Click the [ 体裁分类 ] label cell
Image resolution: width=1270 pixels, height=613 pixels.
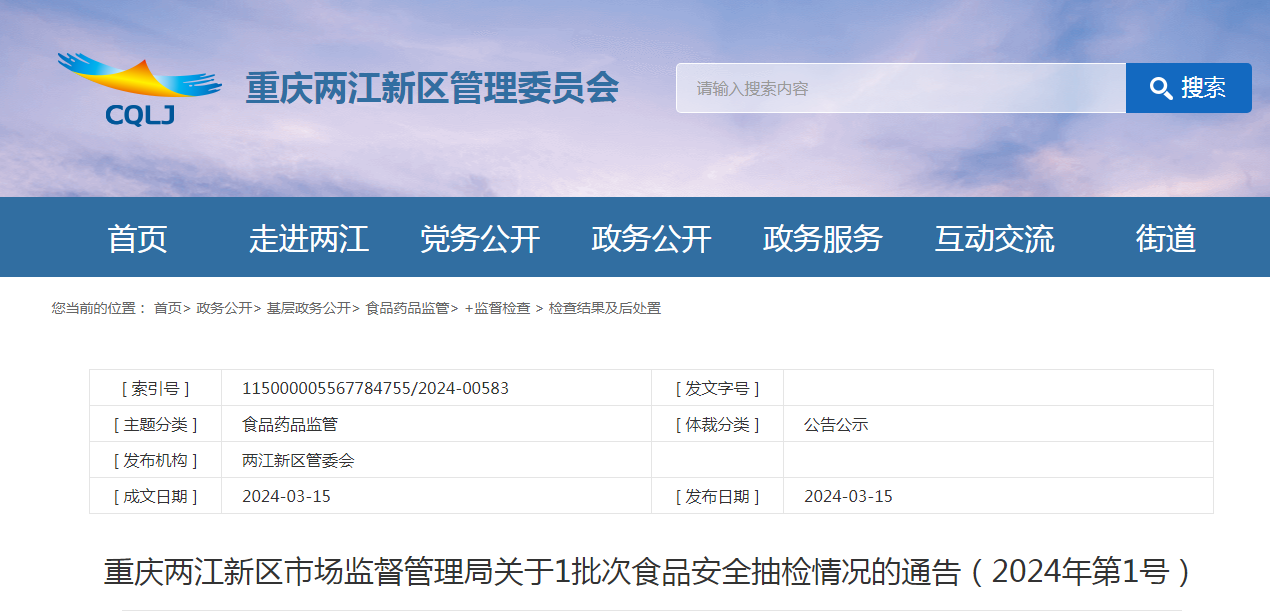(717, 424)
